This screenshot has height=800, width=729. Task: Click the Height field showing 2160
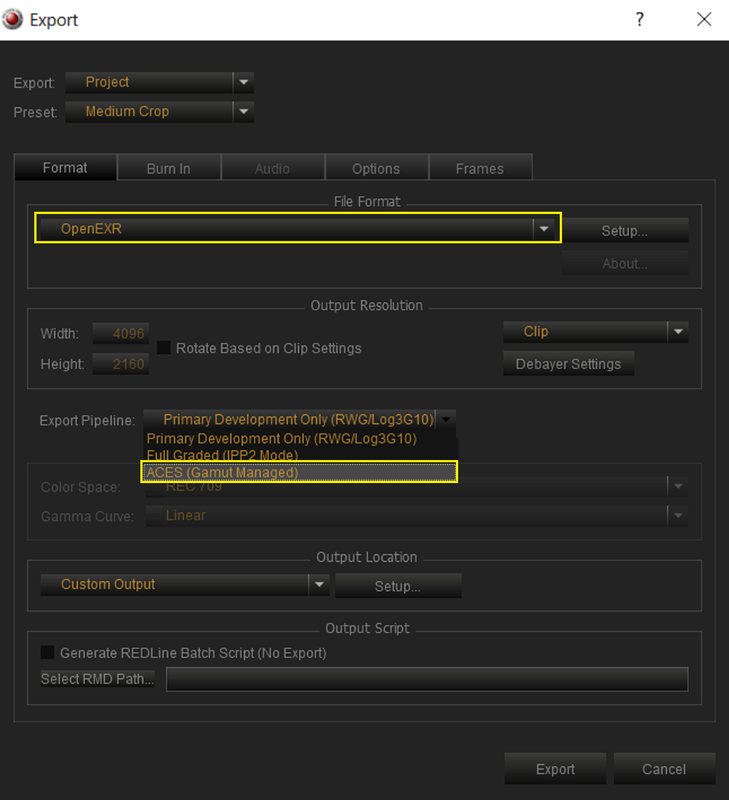pyautogui.click(x=121, y=364)
